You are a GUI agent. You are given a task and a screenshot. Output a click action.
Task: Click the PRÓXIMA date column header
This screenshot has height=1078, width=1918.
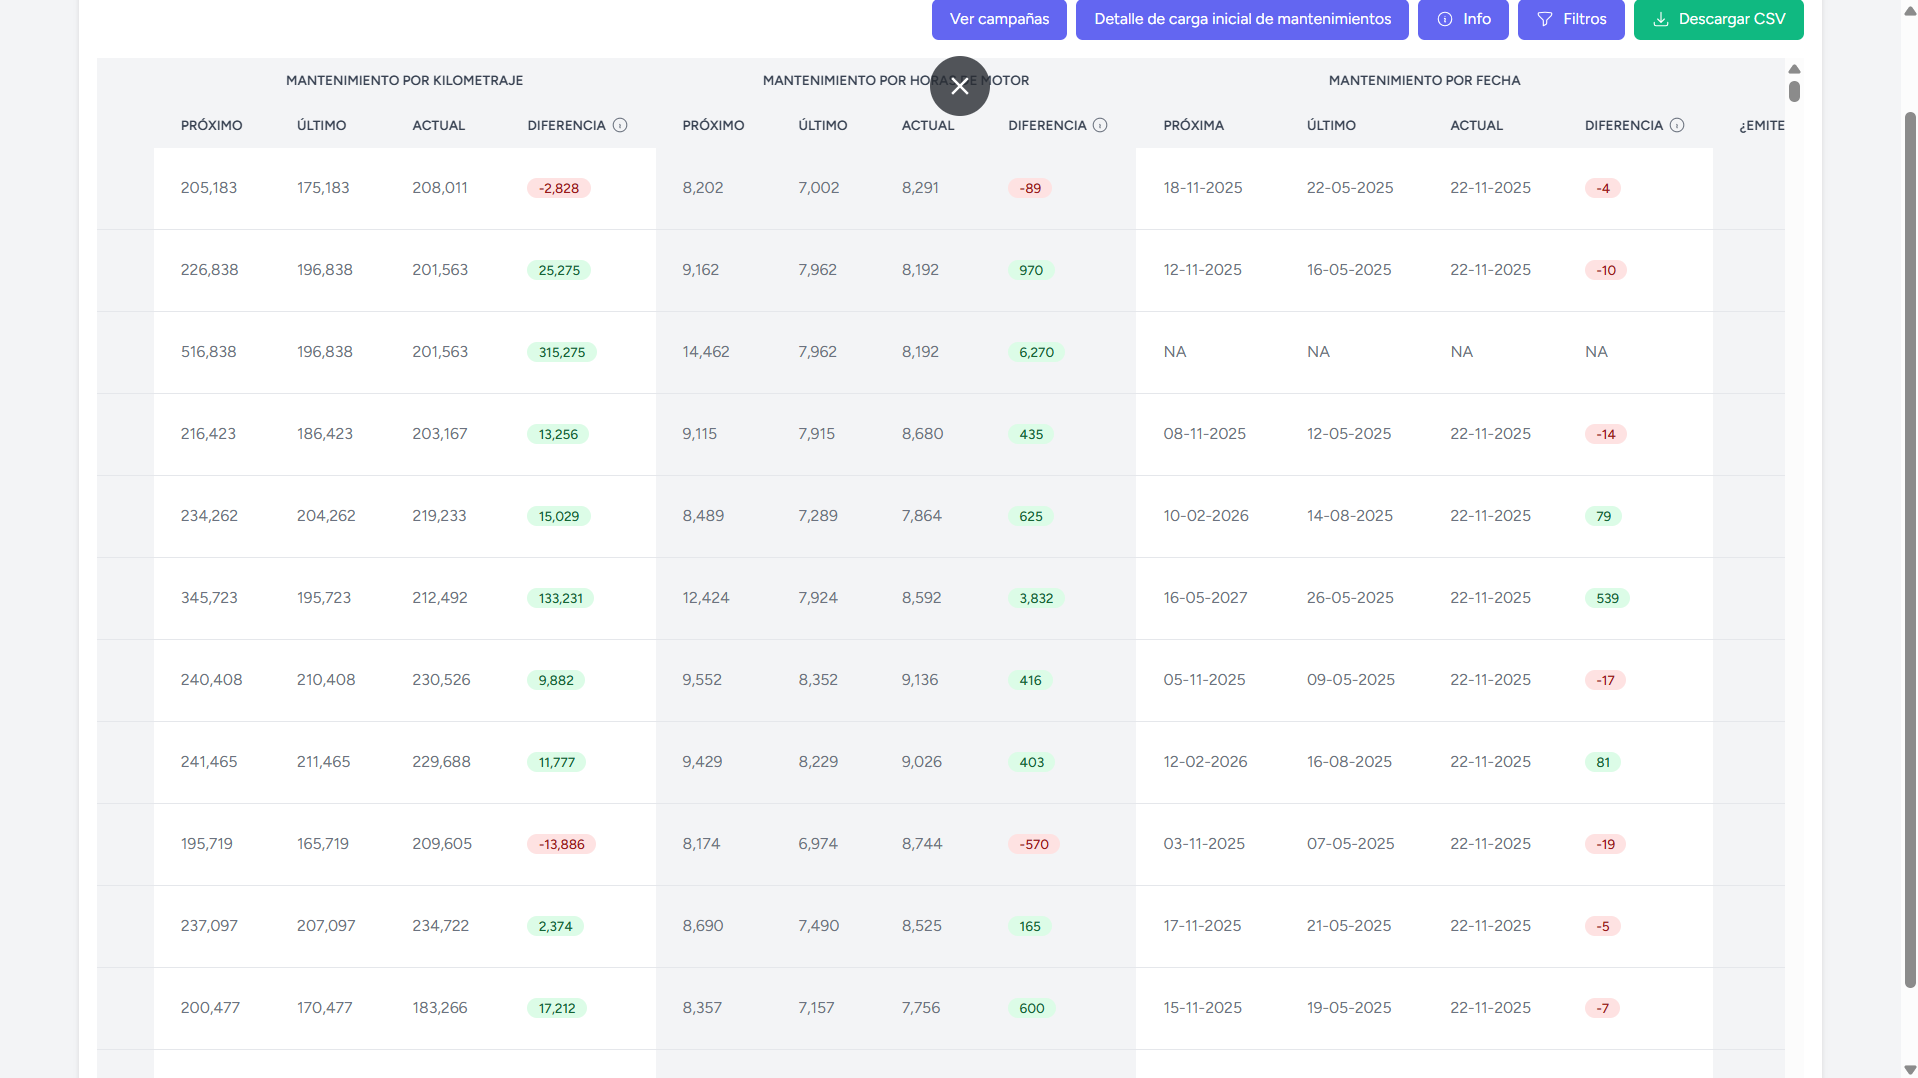1193,125
